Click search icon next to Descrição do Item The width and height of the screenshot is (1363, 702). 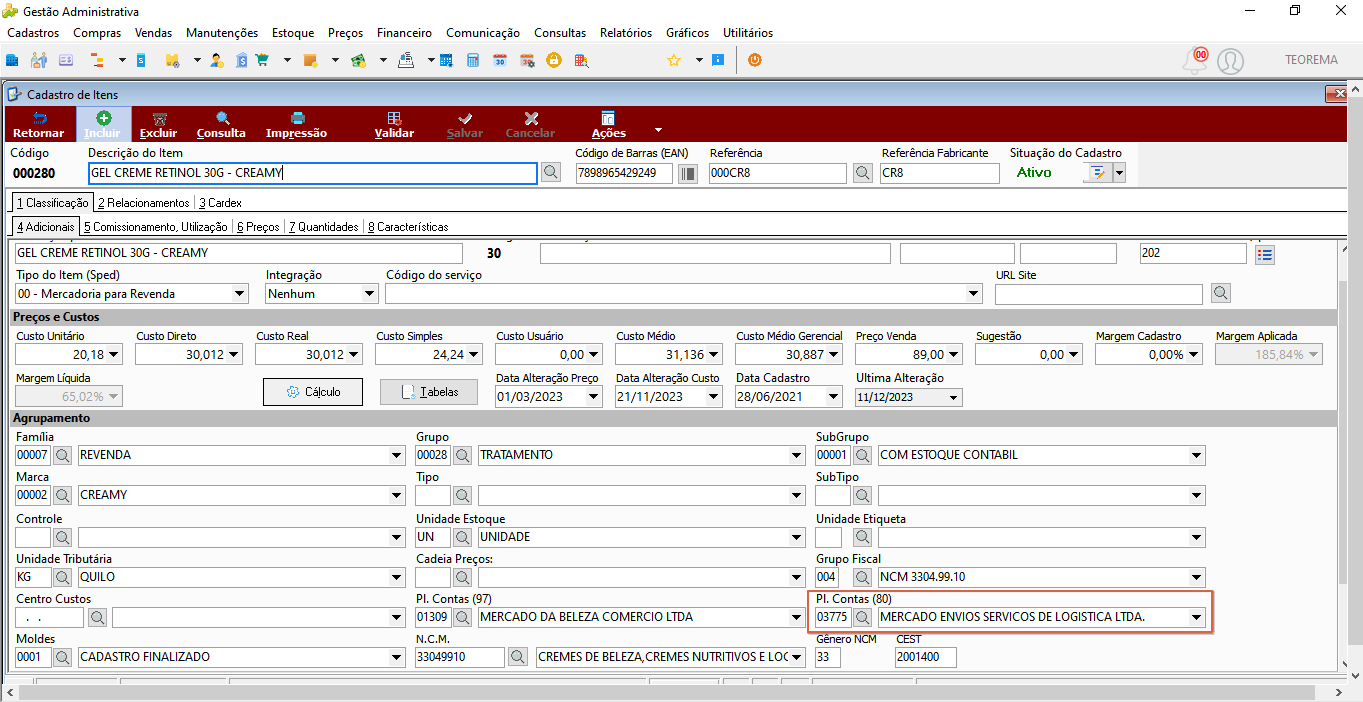(551, 173)
